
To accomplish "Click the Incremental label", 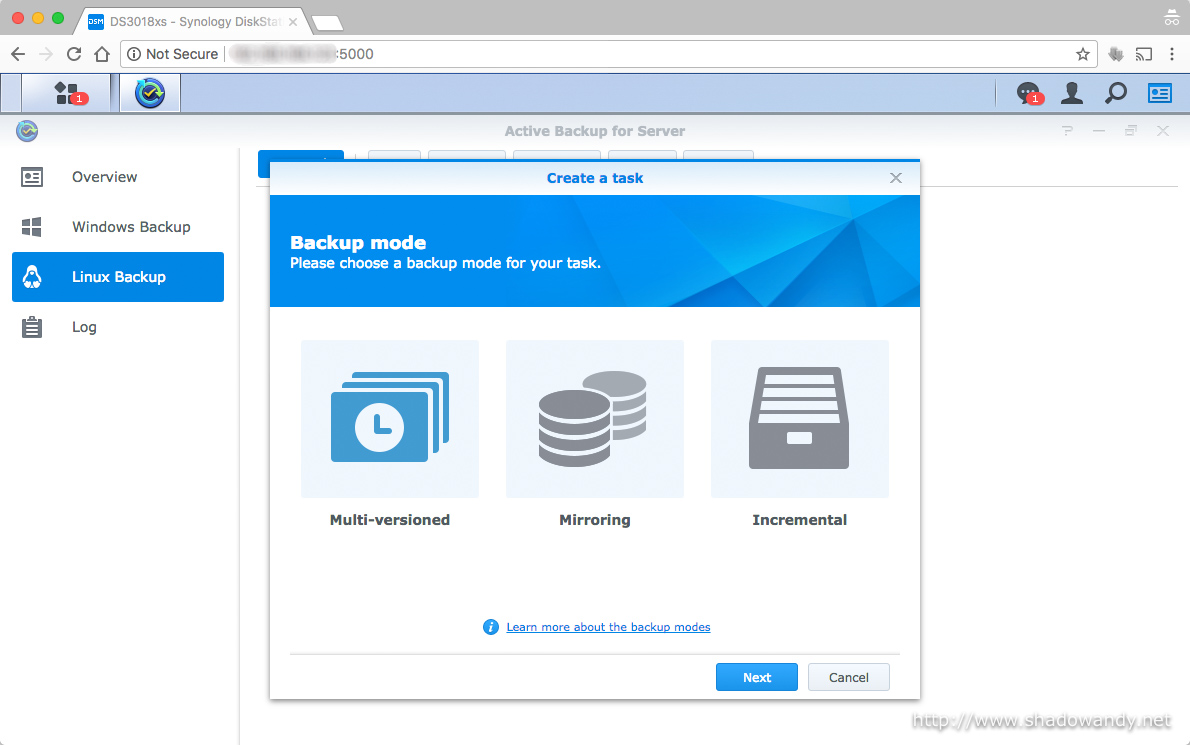I will (800, 520).
